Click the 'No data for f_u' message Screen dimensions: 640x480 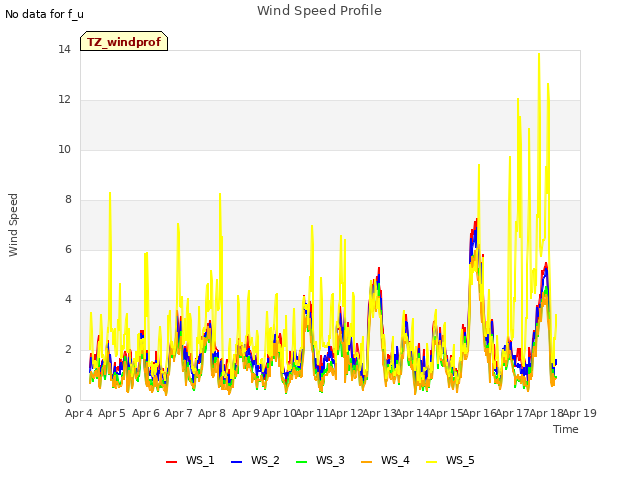click(x=44, y=14)
